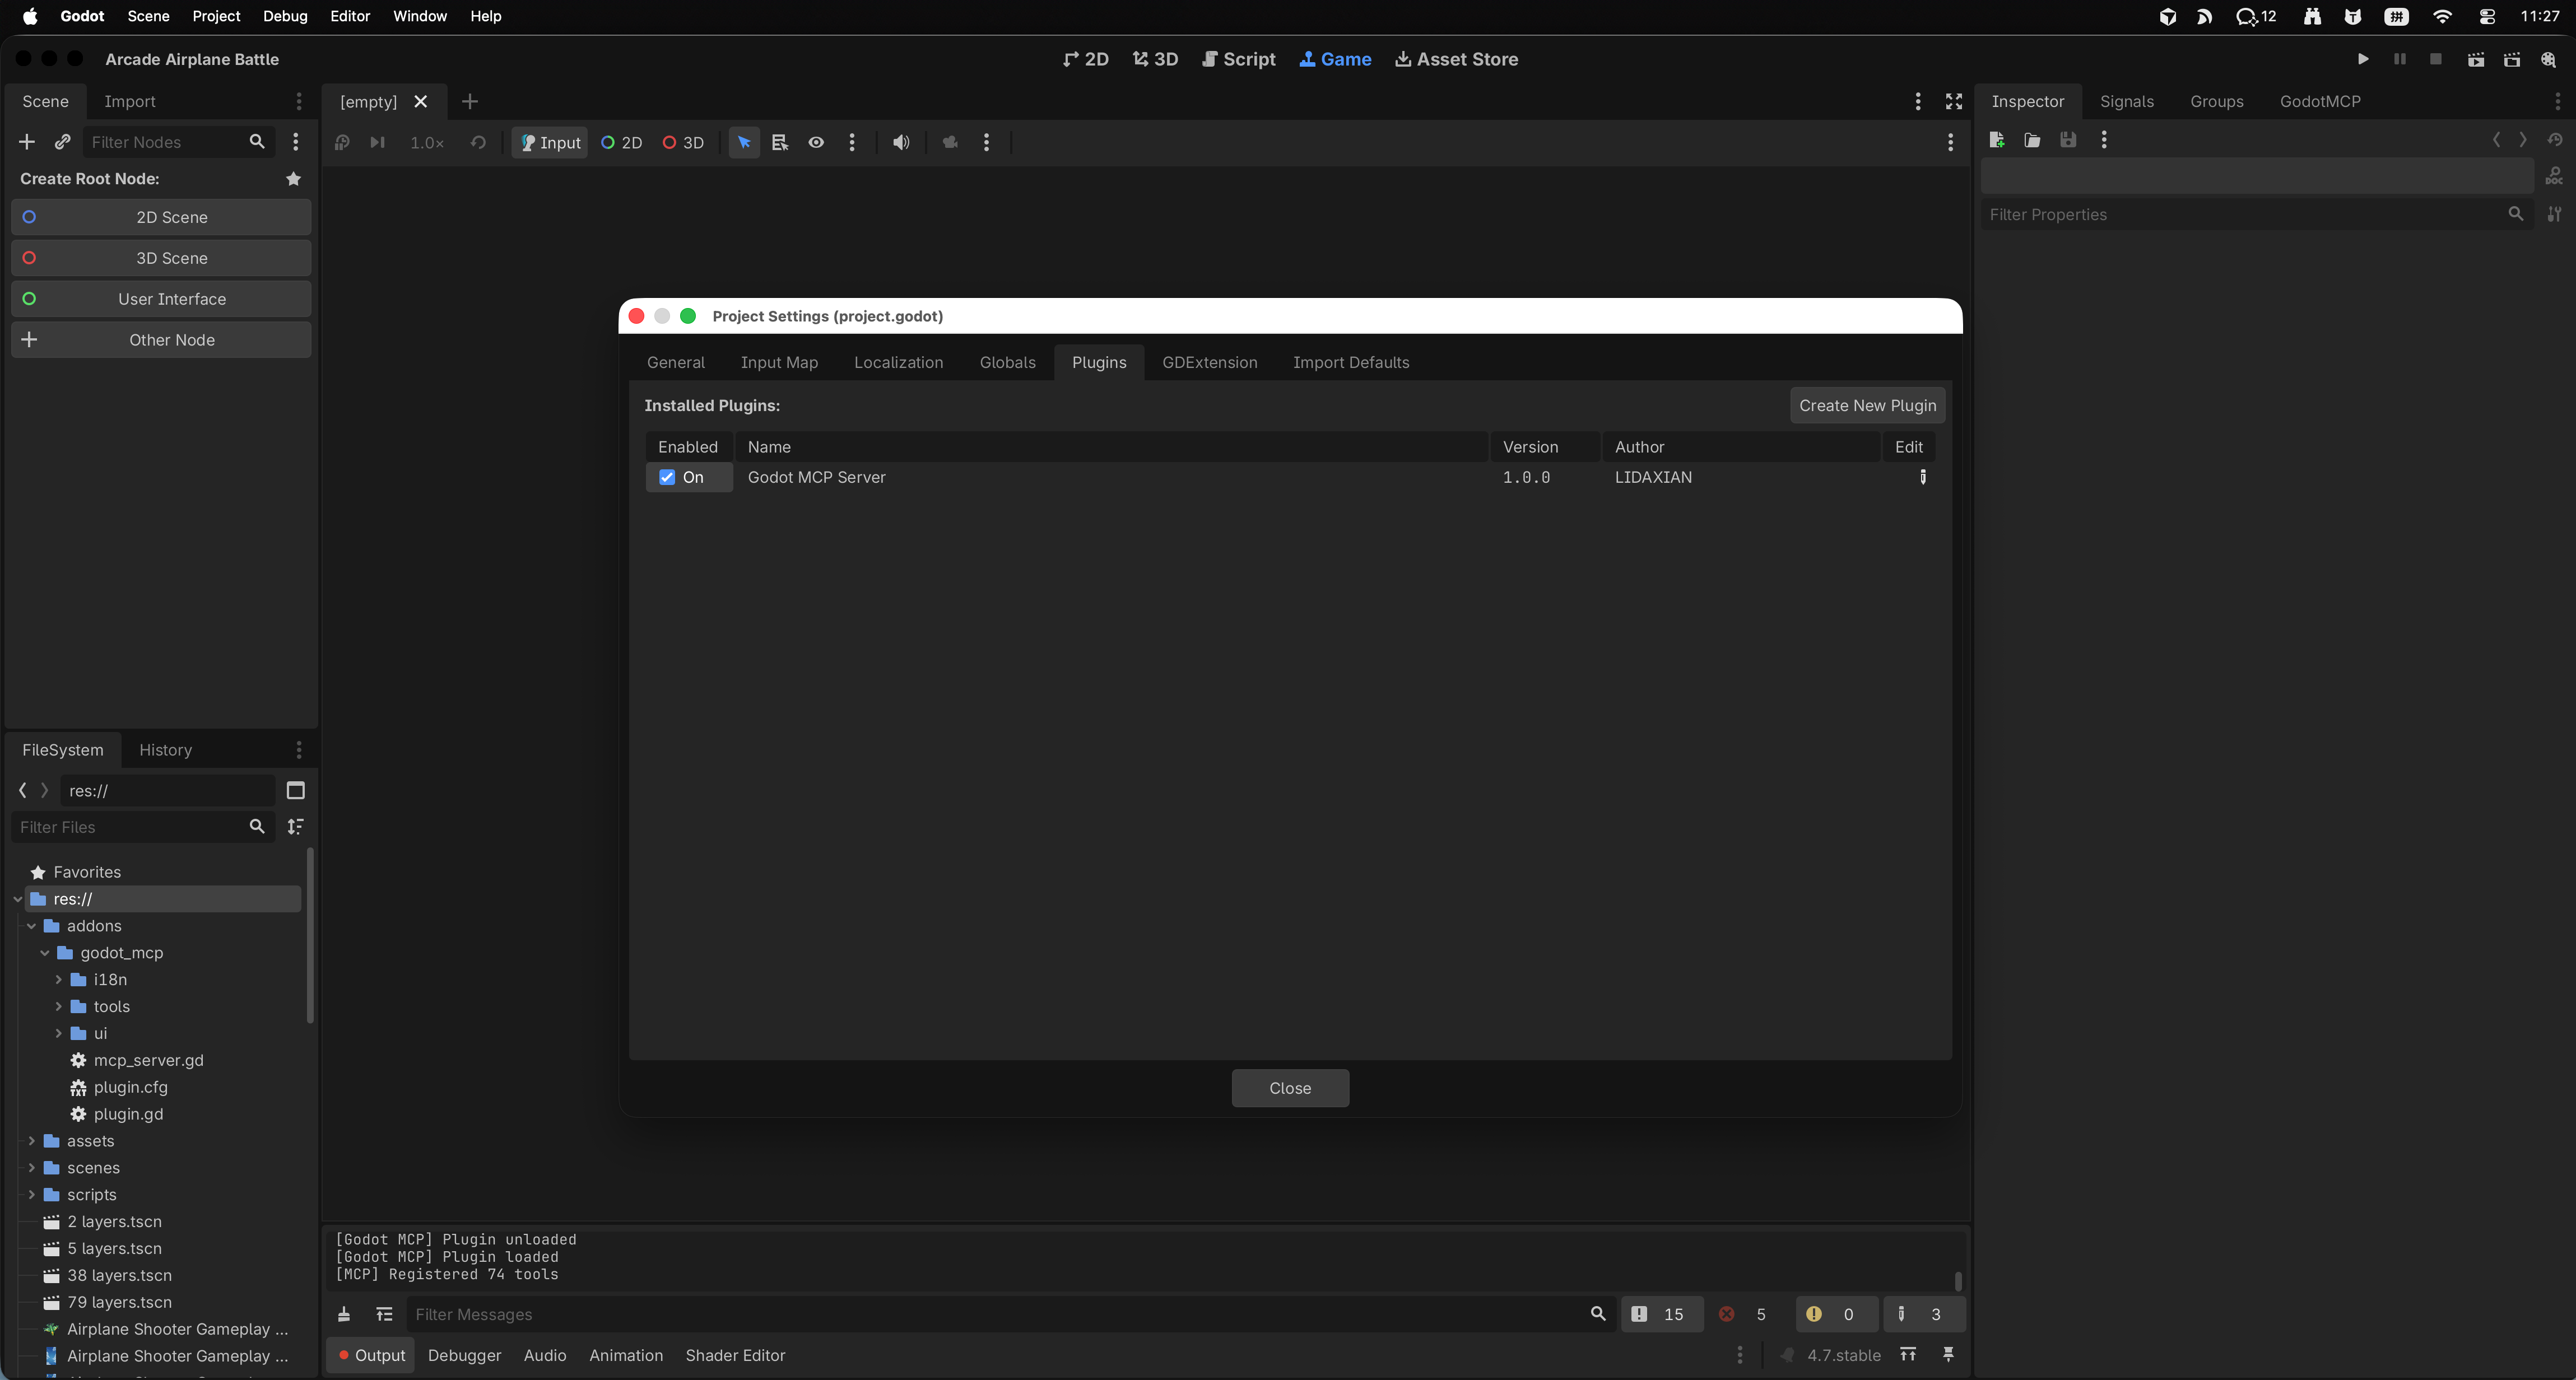Reset game speed with the circular arrow
Viewport: 2576px width, 1380px height.
coord(478,143)
